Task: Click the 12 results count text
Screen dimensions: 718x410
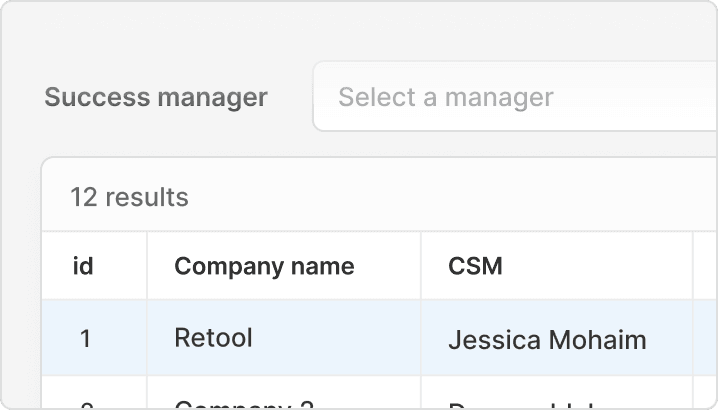Action: [x=129, y=197]
